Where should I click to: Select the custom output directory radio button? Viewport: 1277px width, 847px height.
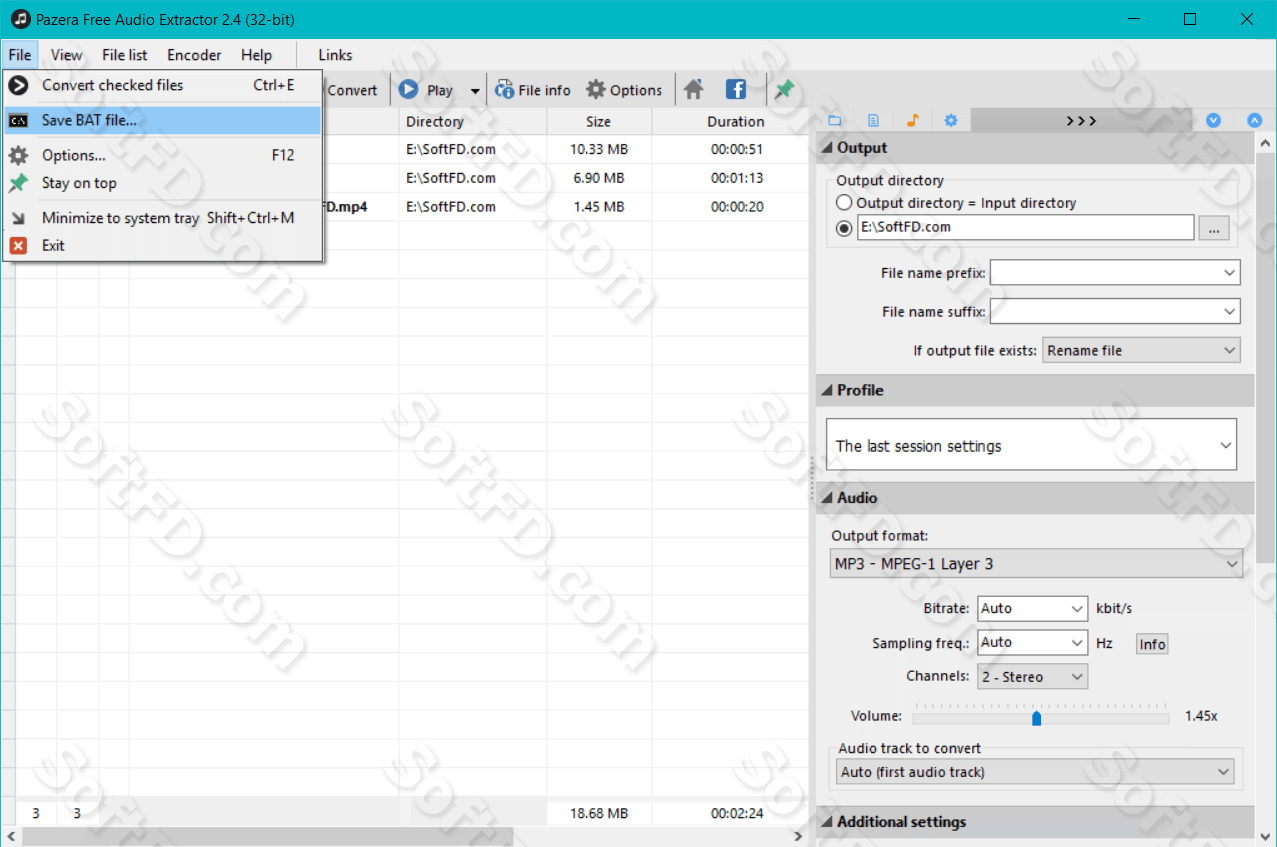tap(845, 228)
